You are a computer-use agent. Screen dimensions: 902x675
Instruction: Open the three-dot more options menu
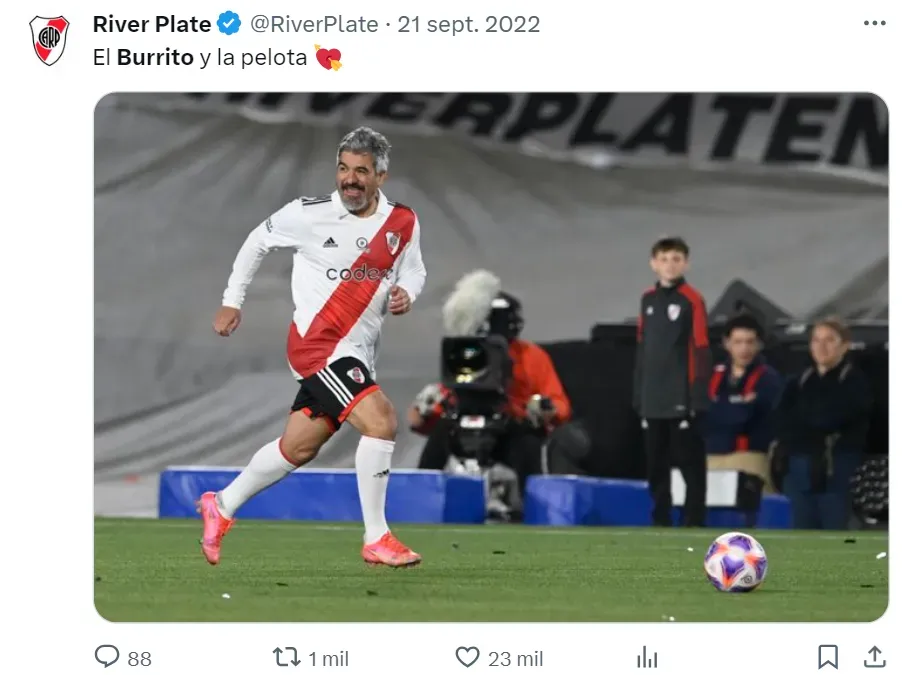pos(875,23)
